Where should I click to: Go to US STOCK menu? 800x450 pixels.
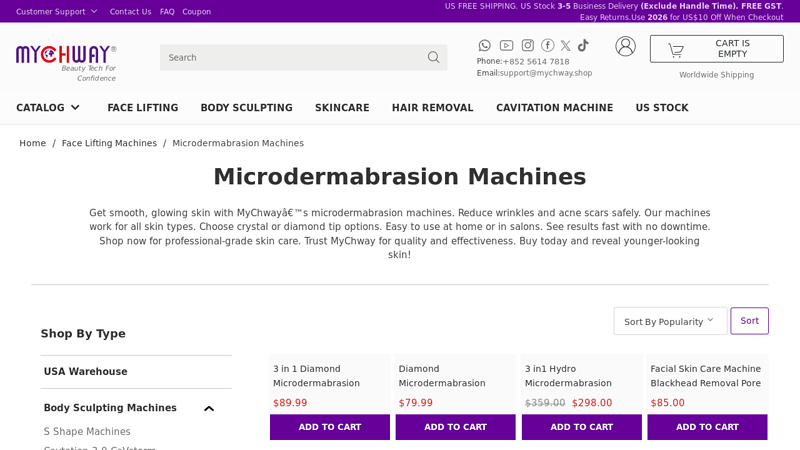tap(662, 108)
